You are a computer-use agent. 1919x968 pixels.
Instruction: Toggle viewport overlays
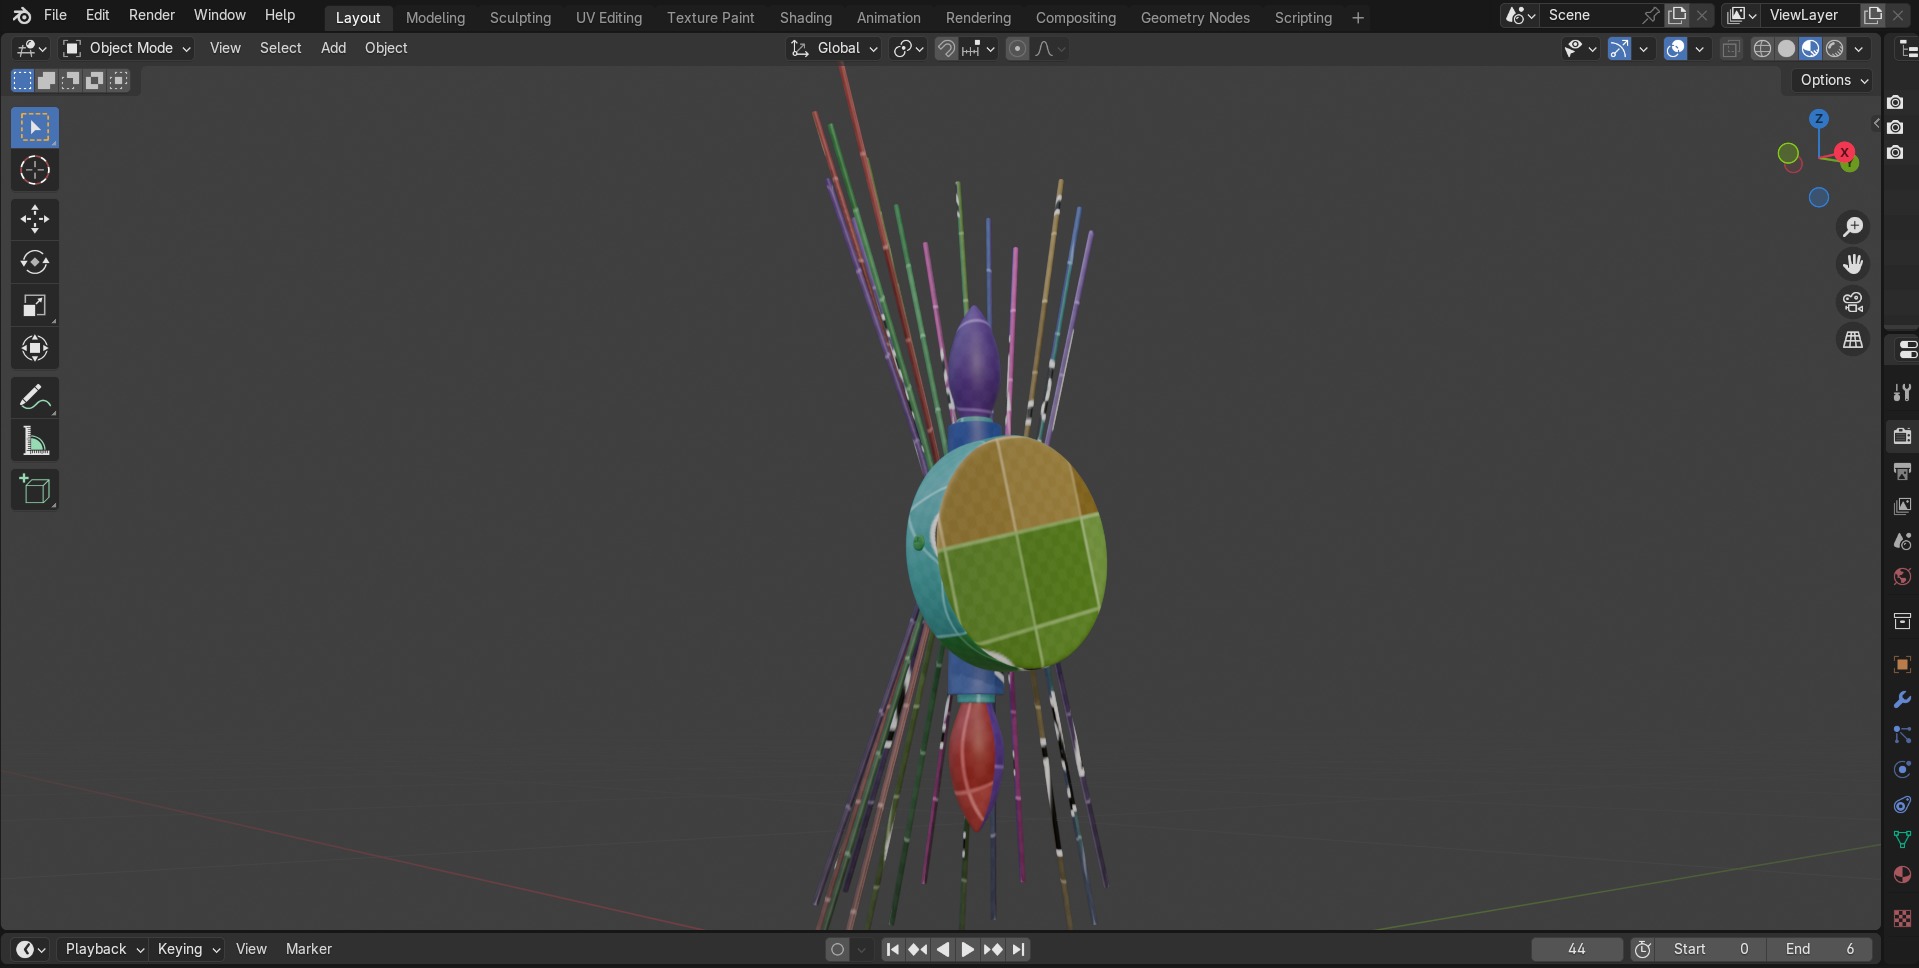point(1676,48)
